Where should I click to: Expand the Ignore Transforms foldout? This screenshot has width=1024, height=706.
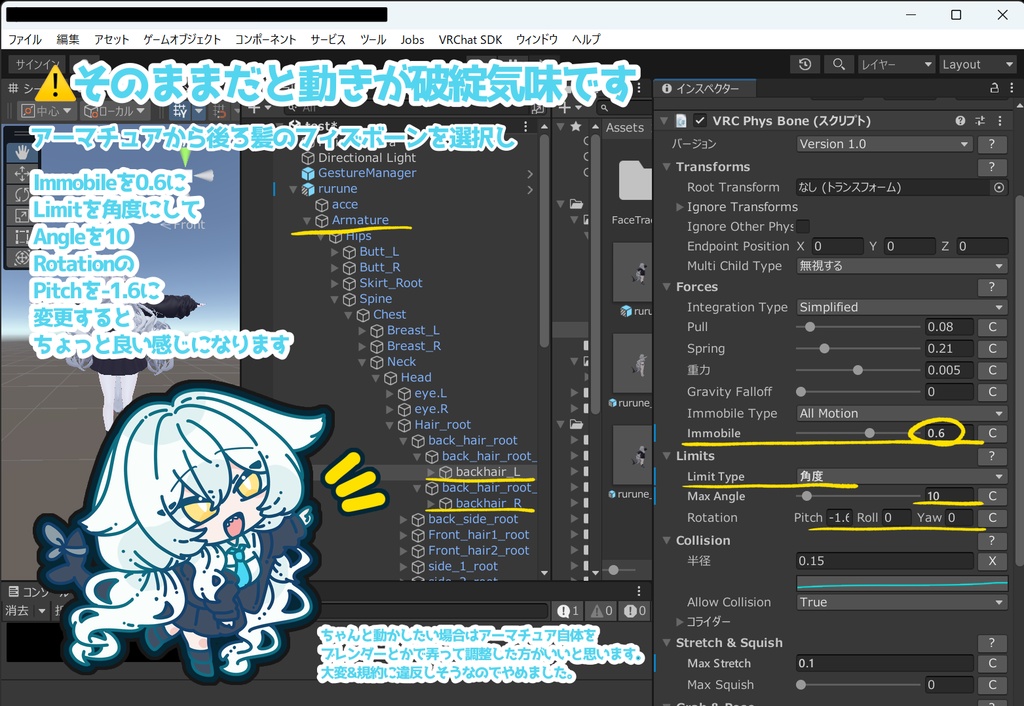tap(680, 207)
